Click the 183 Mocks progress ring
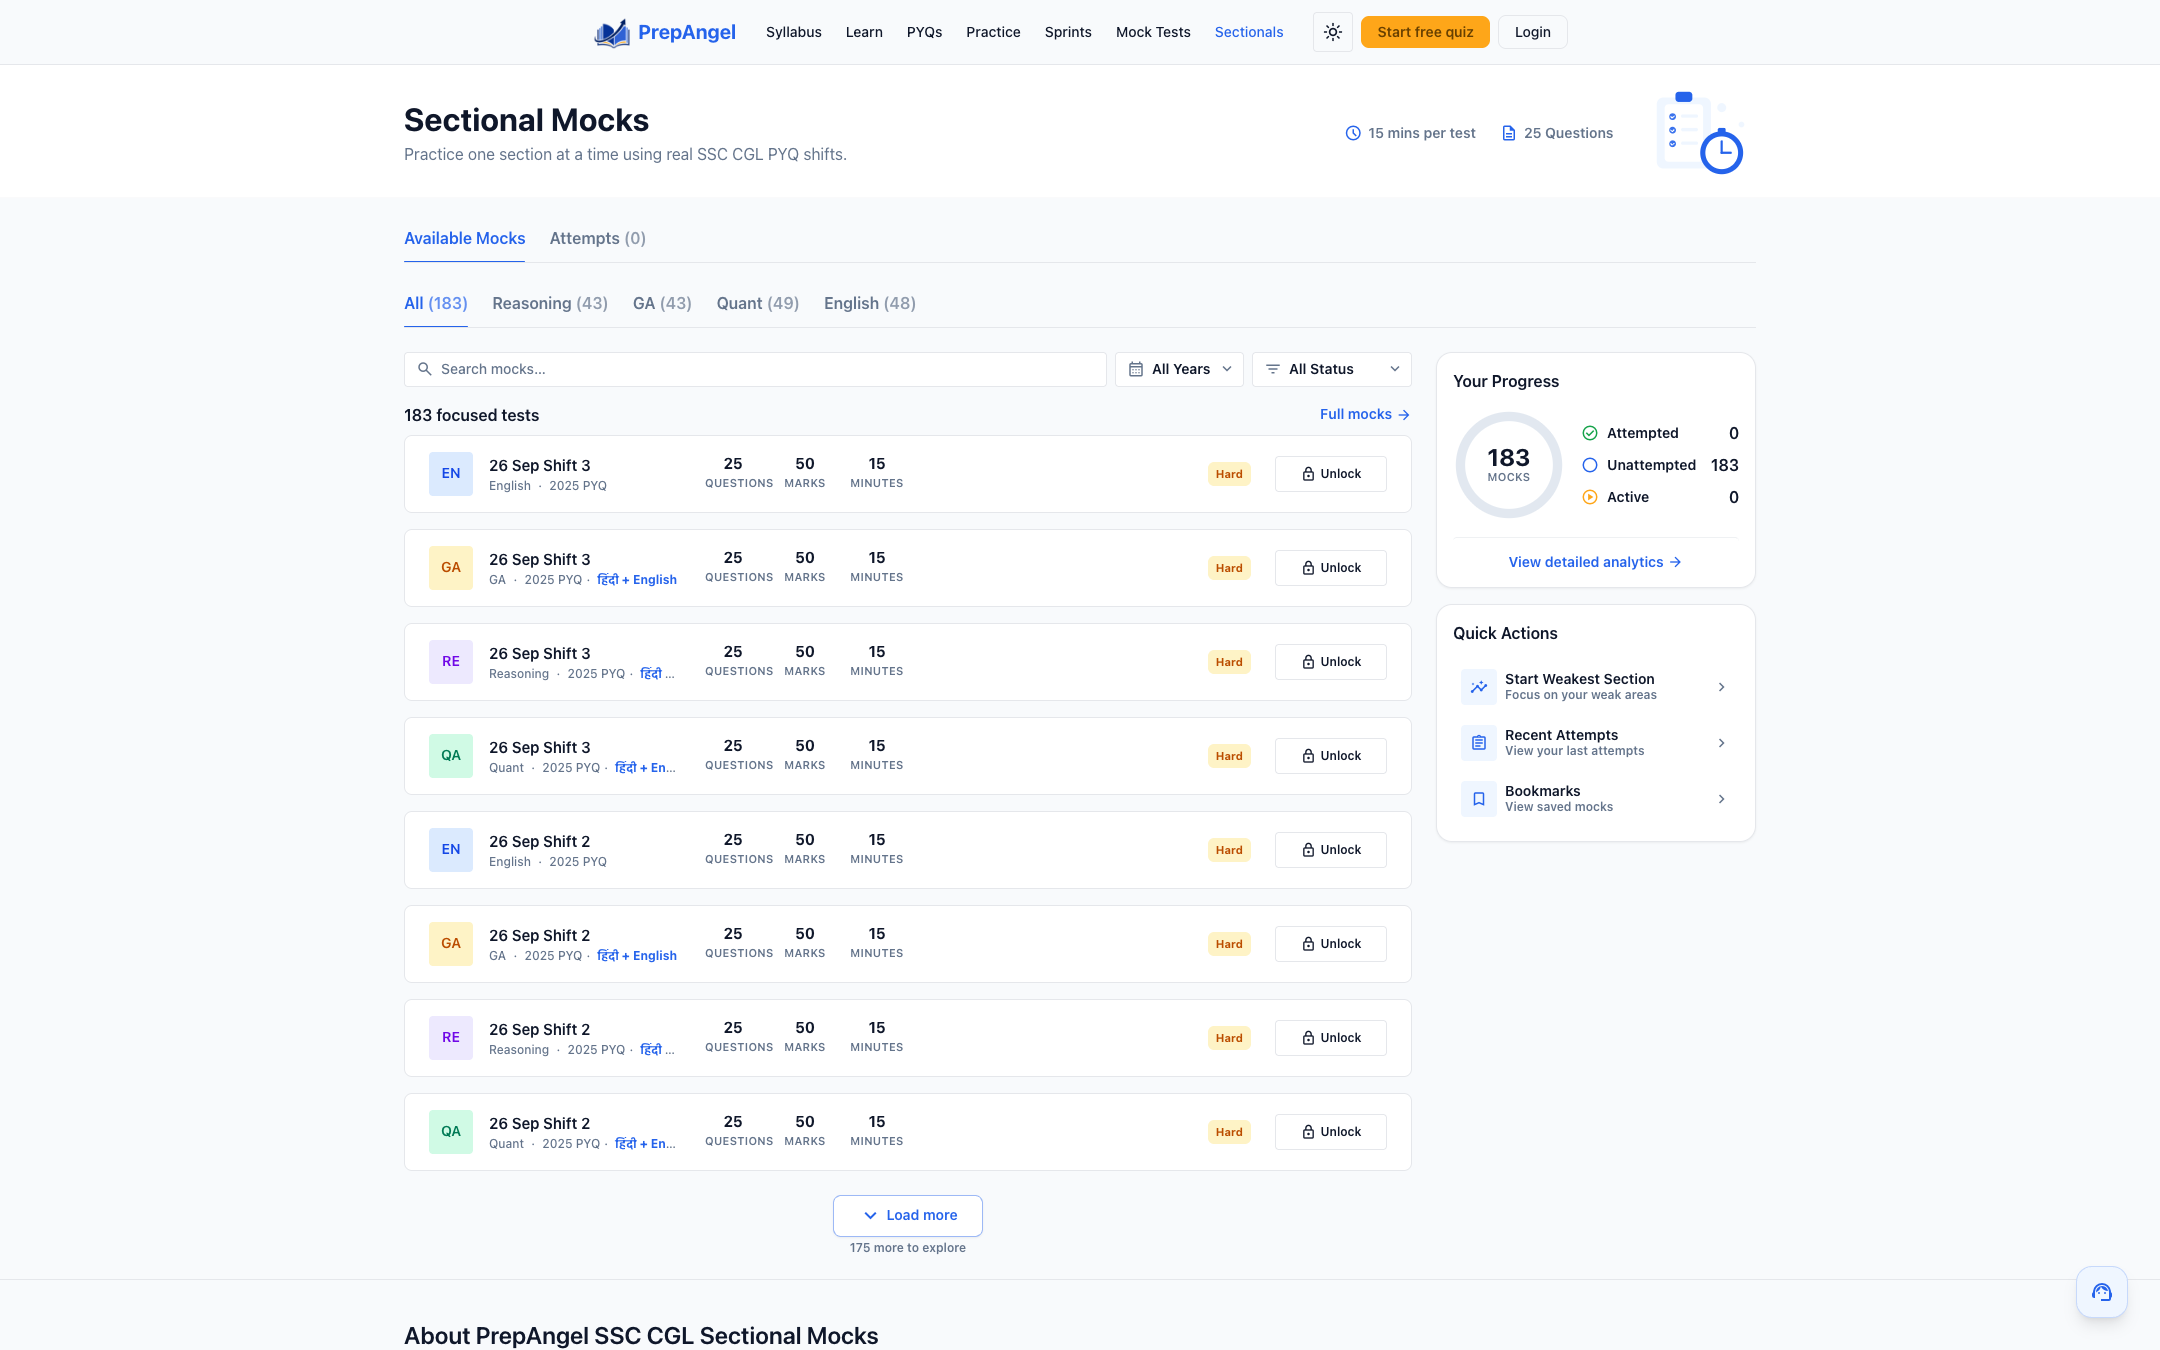 click(1508, 465)
